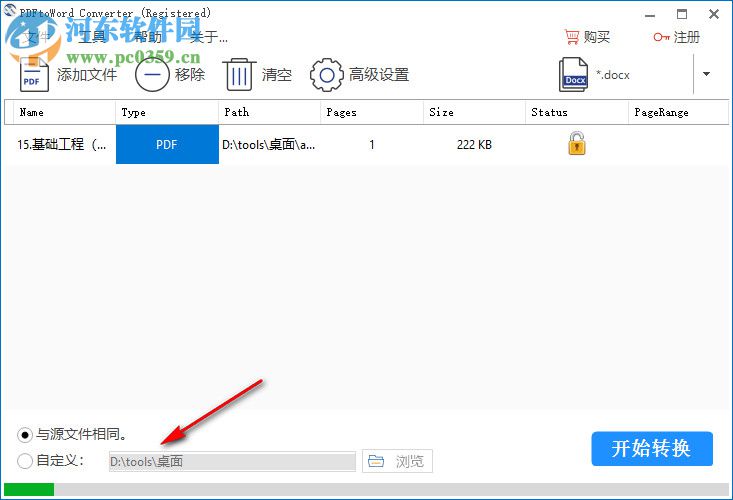Click the PageRange column header
733x500 pixels.
click(x=678, y=112)
